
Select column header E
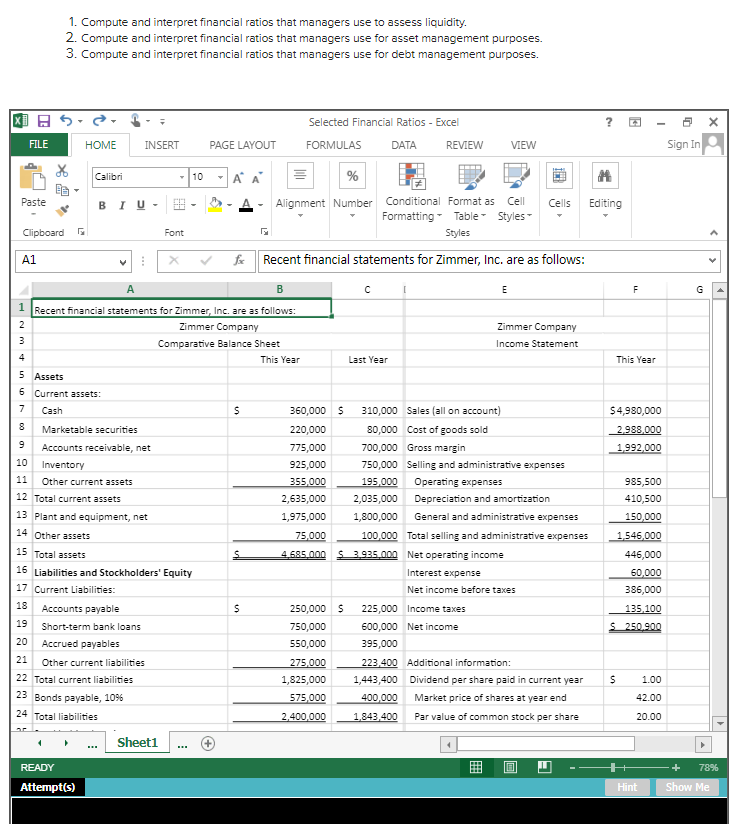click(x=504, y=289)
